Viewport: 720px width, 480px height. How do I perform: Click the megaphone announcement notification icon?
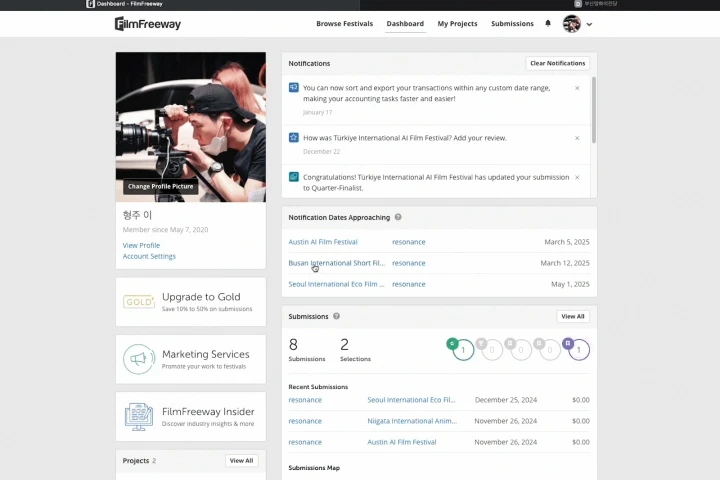(x=294, y=87)
